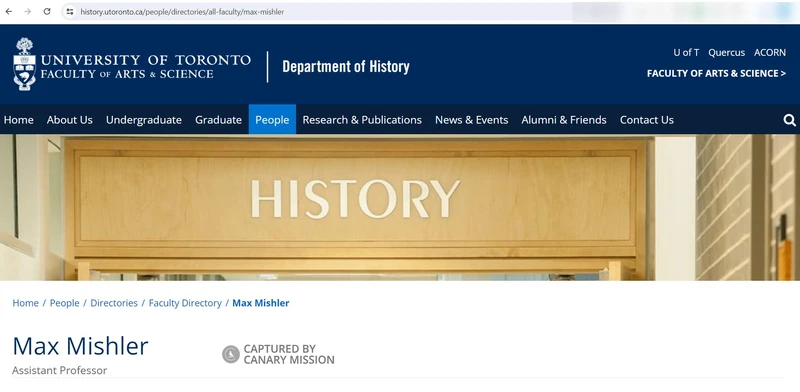Click the University of Toronto wordmark text

click(x=146, y=60)
